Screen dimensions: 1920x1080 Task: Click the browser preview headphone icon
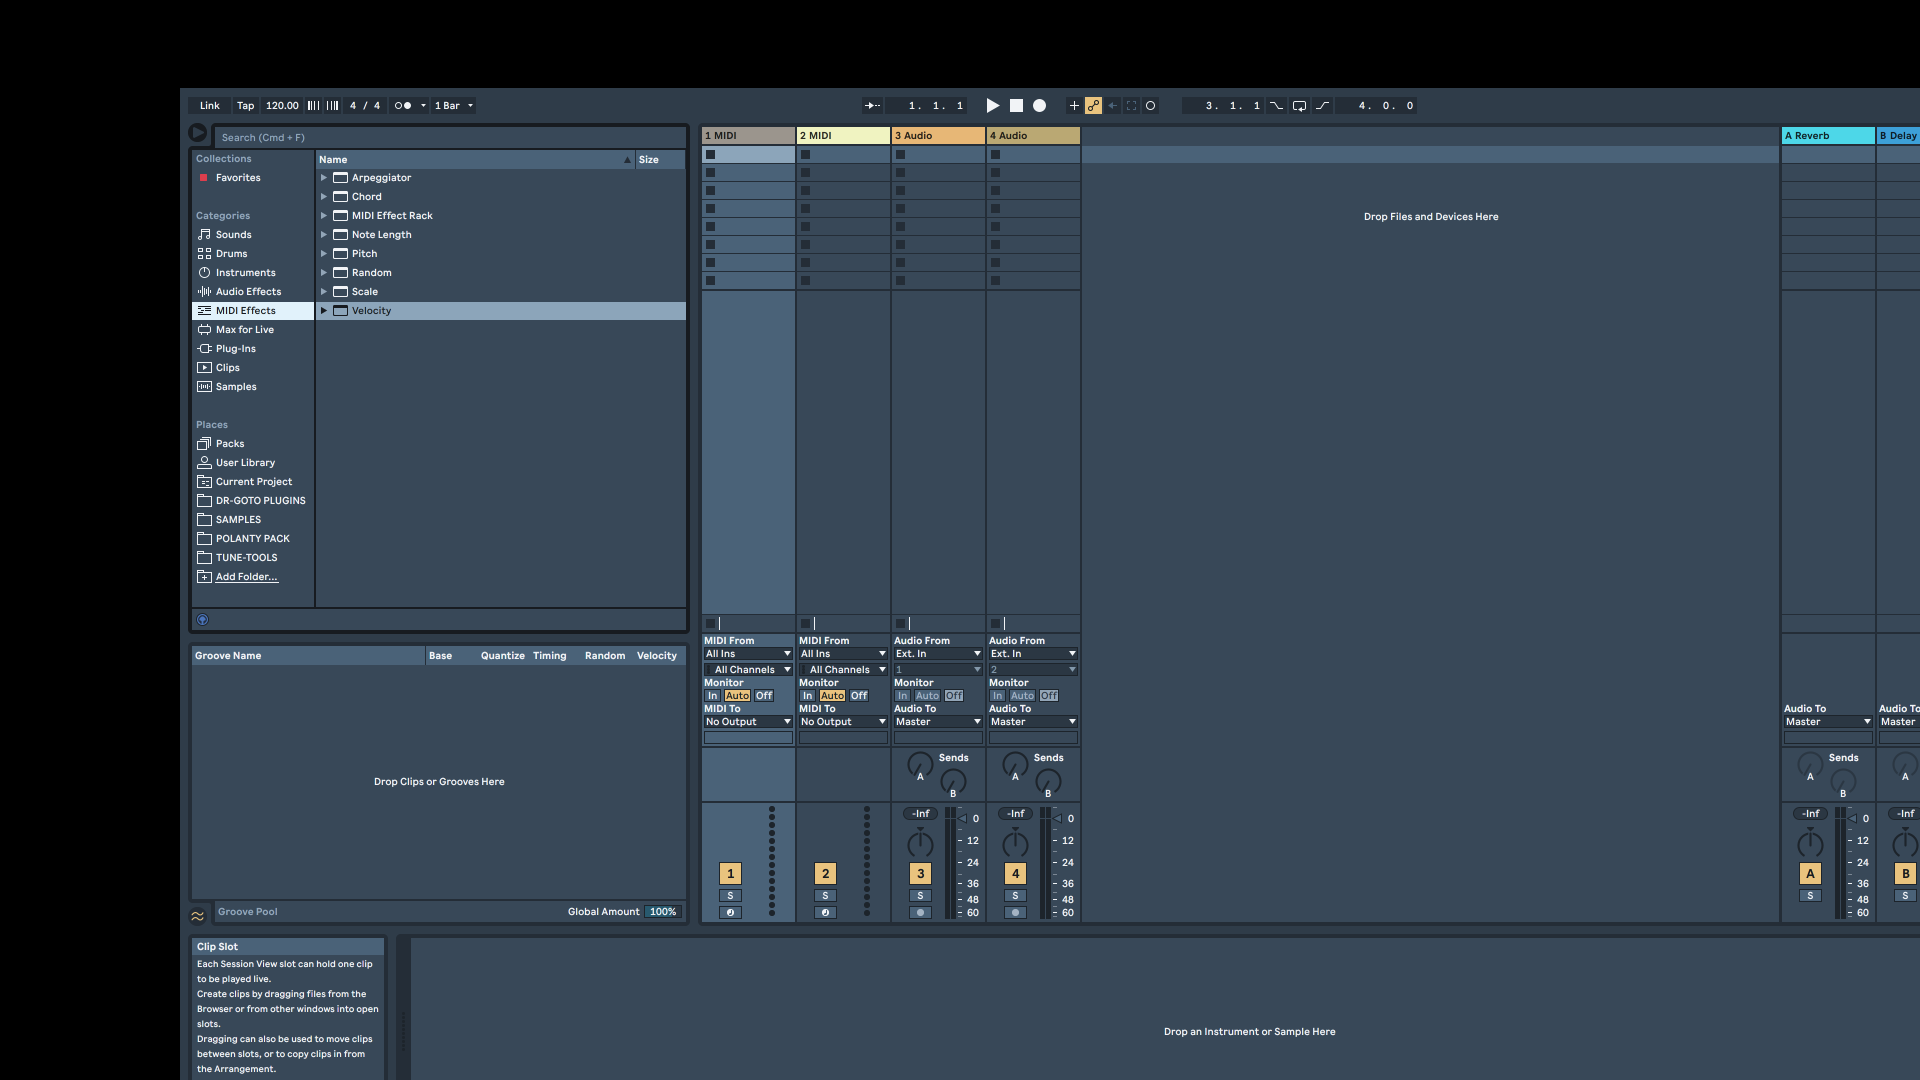pos(202,620)
